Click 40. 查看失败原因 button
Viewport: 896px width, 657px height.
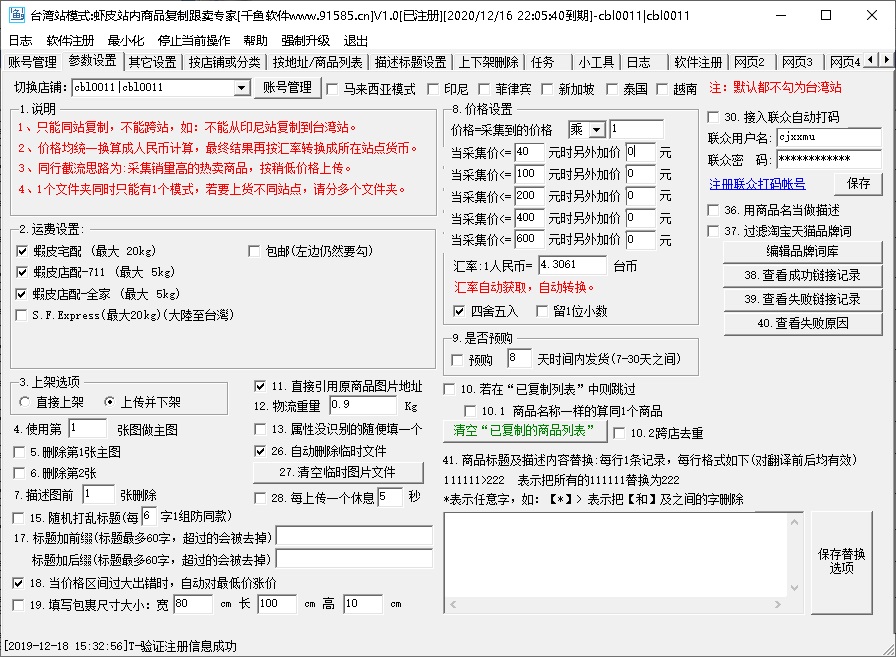pyautogui.click(x=802, y=323)
